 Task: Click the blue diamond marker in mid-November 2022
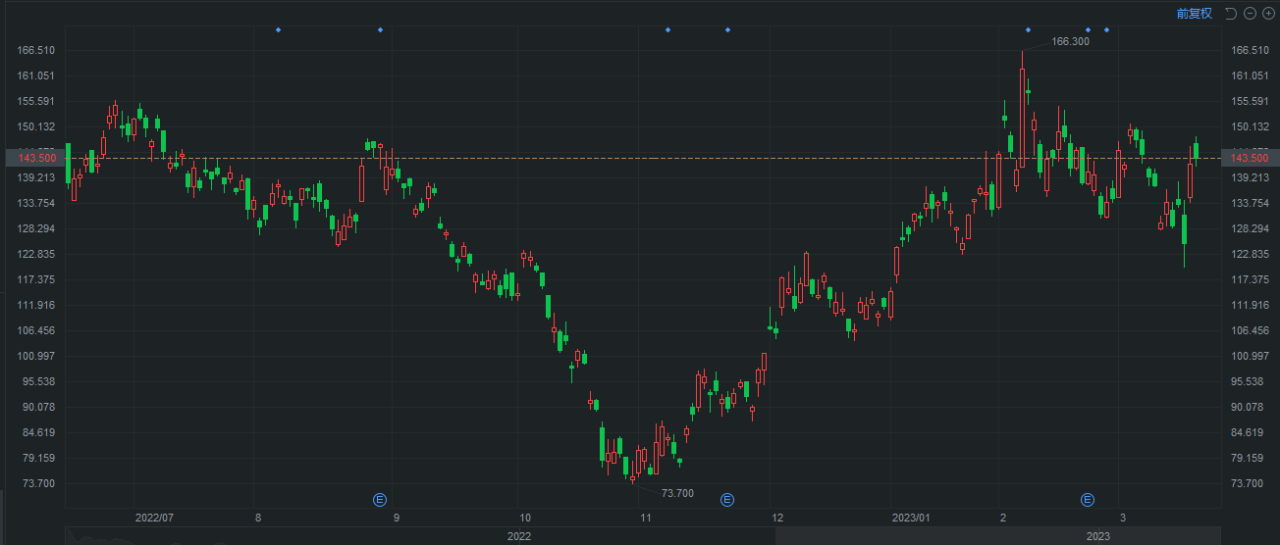(x=667, y=30)
